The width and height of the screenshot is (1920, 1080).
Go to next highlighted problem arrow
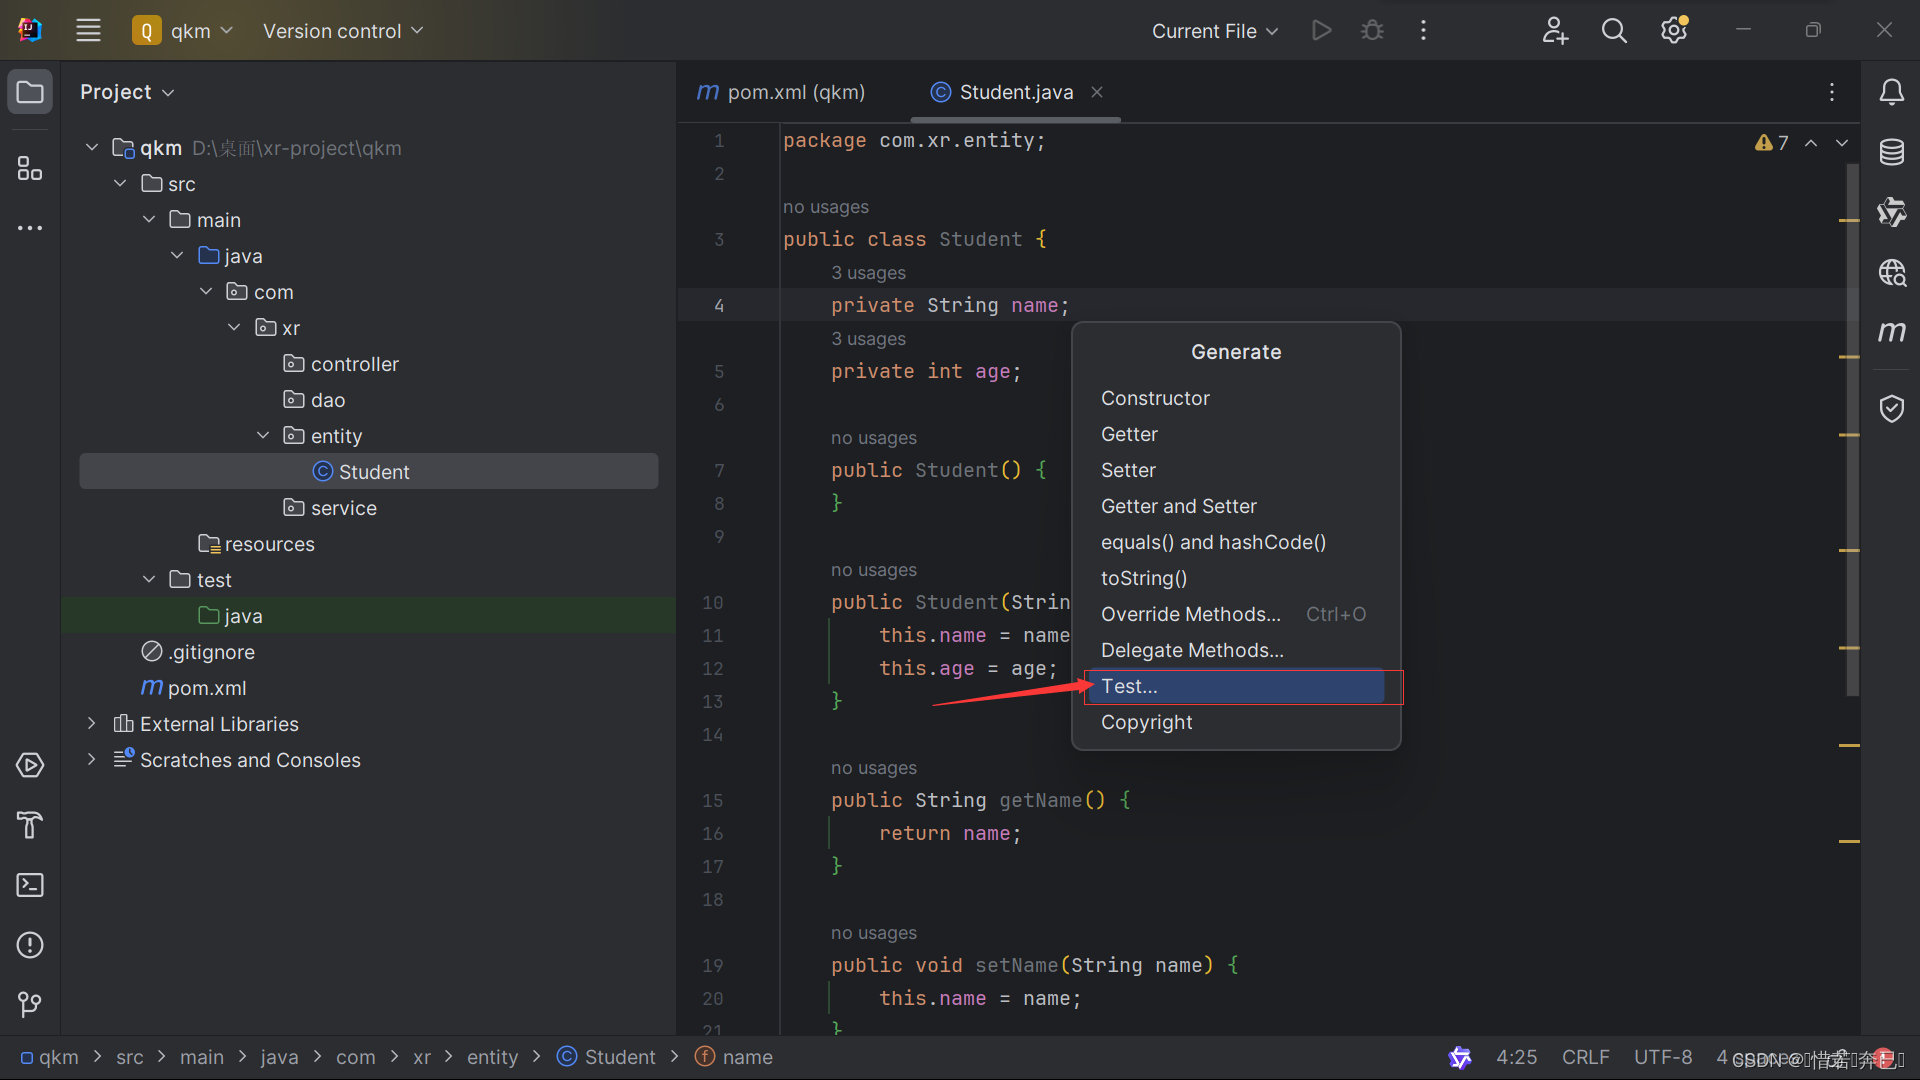point(1842,143)
